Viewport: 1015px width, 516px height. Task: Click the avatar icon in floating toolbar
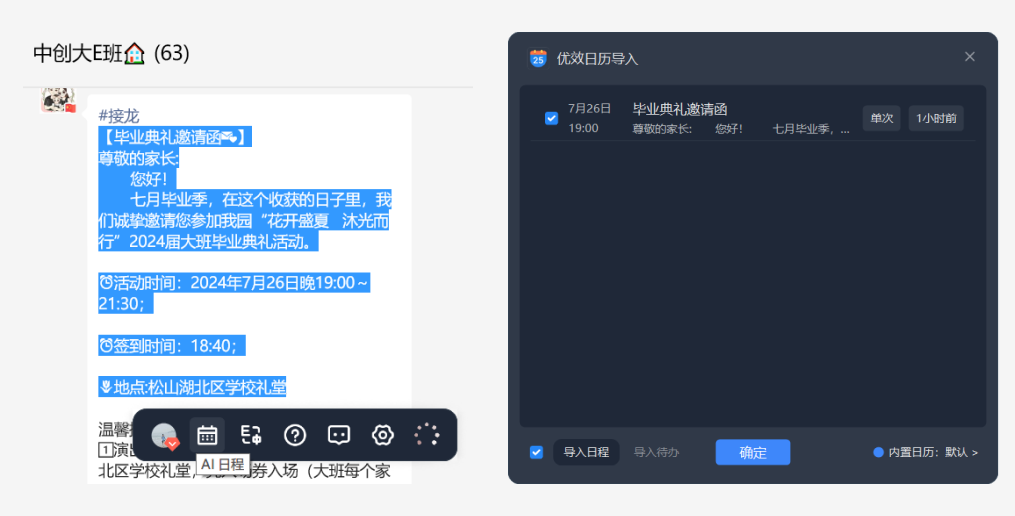click(164, 435)
